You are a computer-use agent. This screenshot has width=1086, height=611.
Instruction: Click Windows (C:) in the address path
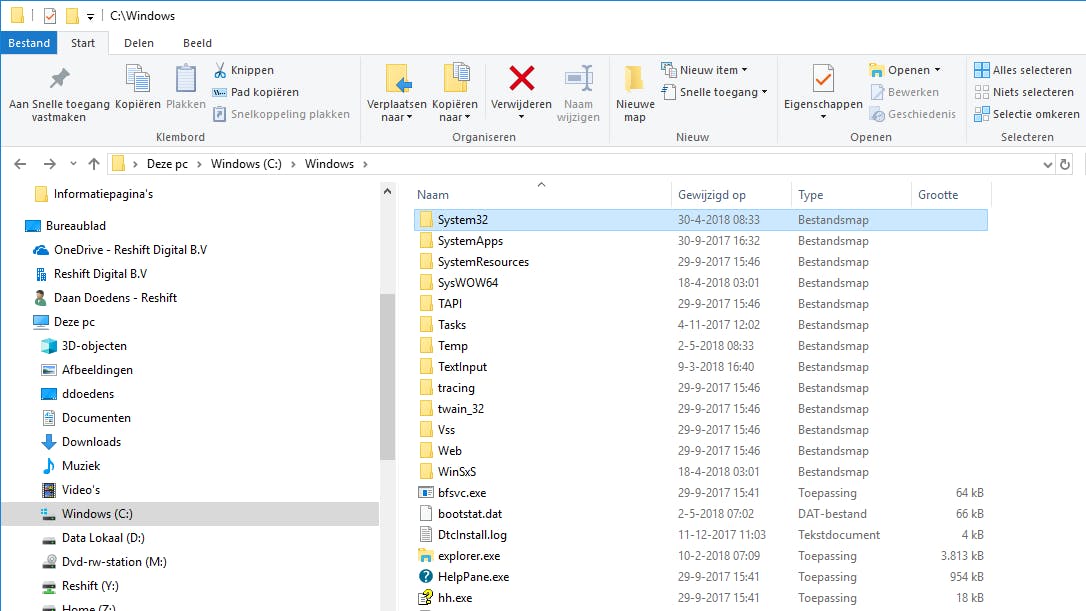click(246, 164)
